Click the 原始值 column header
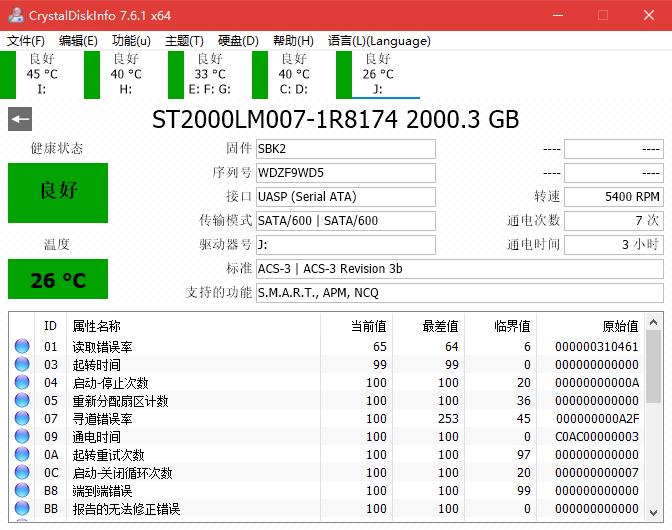 pos(591,326)
